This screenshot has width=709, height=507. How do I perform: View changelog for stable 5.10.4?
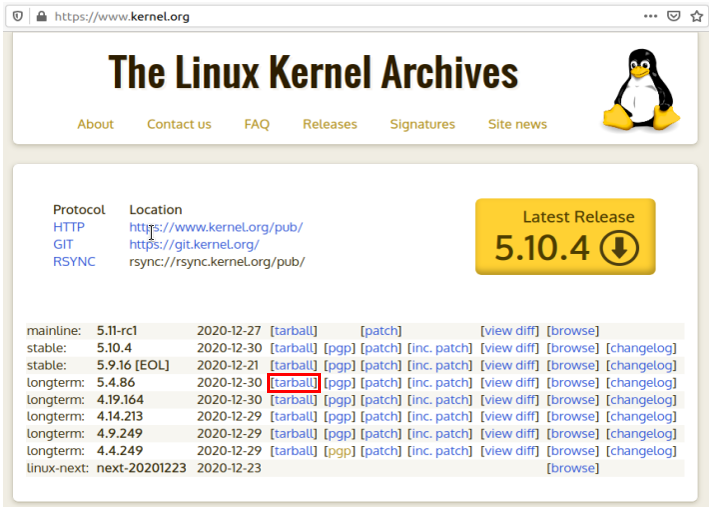pyautogui.click(x=641, y=348)
